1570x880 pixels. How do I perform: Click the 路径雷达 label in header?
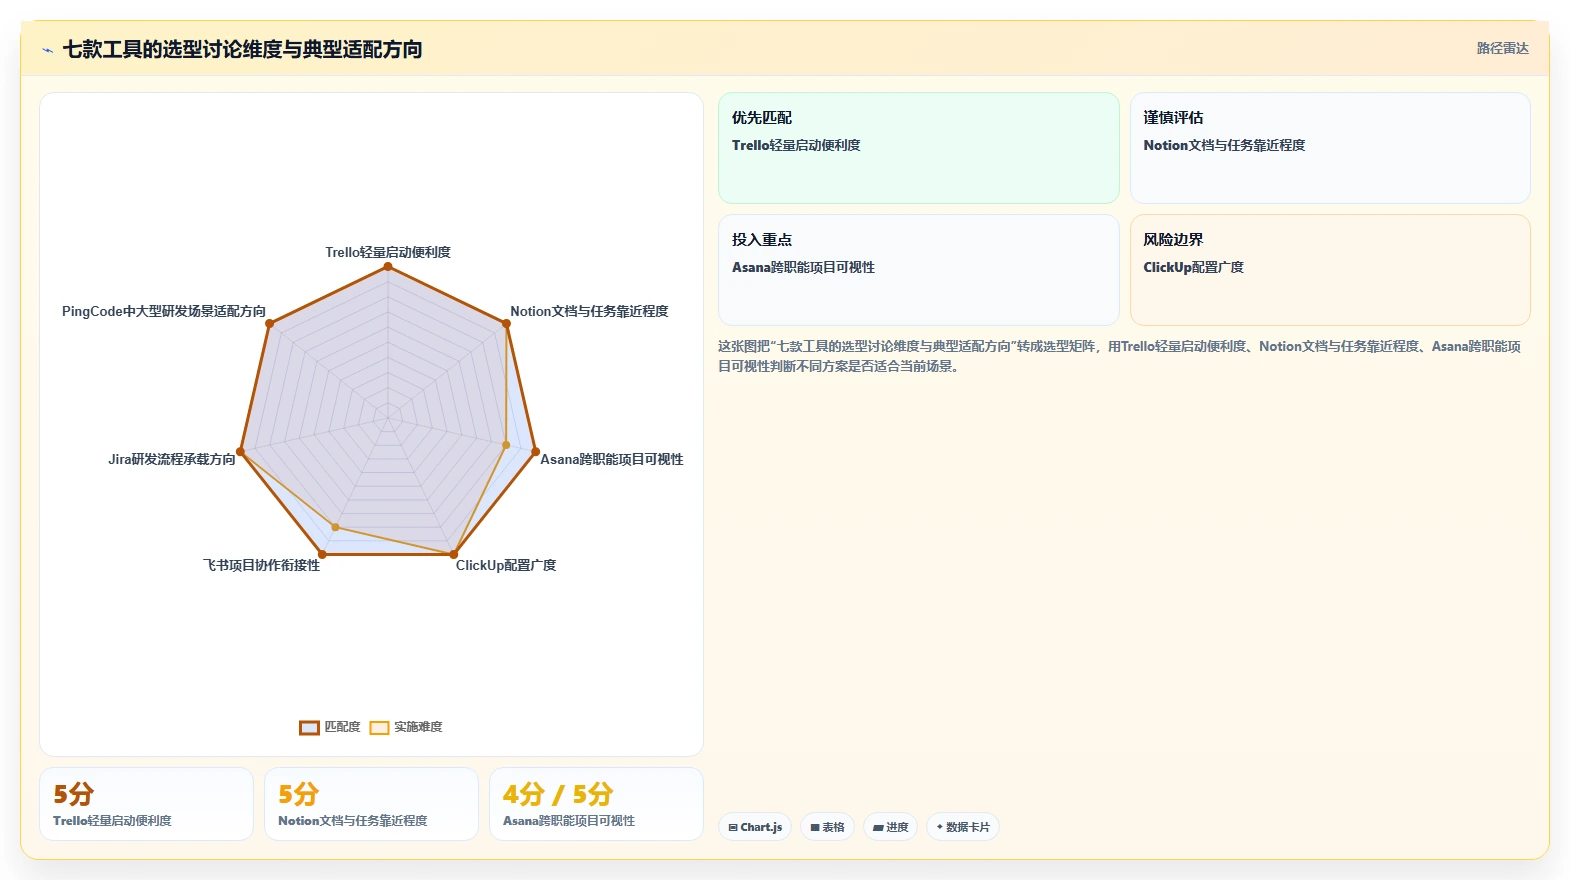(1502, 48)
